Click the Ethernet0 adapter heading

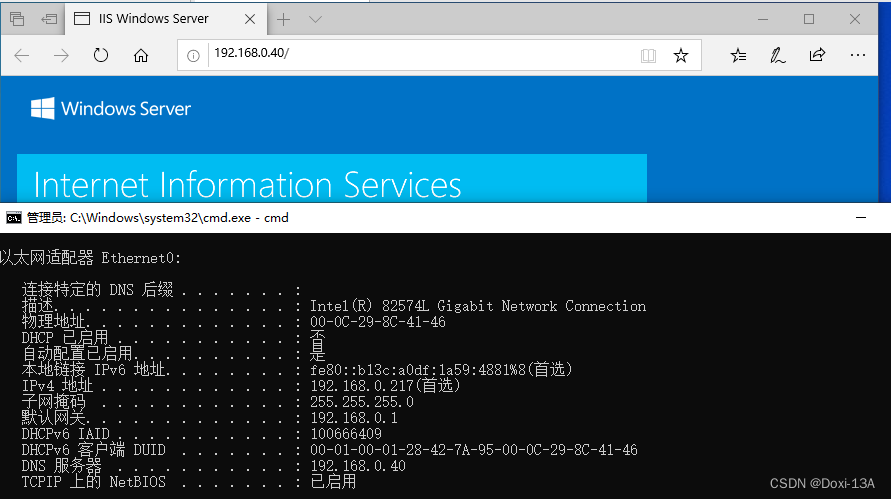[90, 258]
